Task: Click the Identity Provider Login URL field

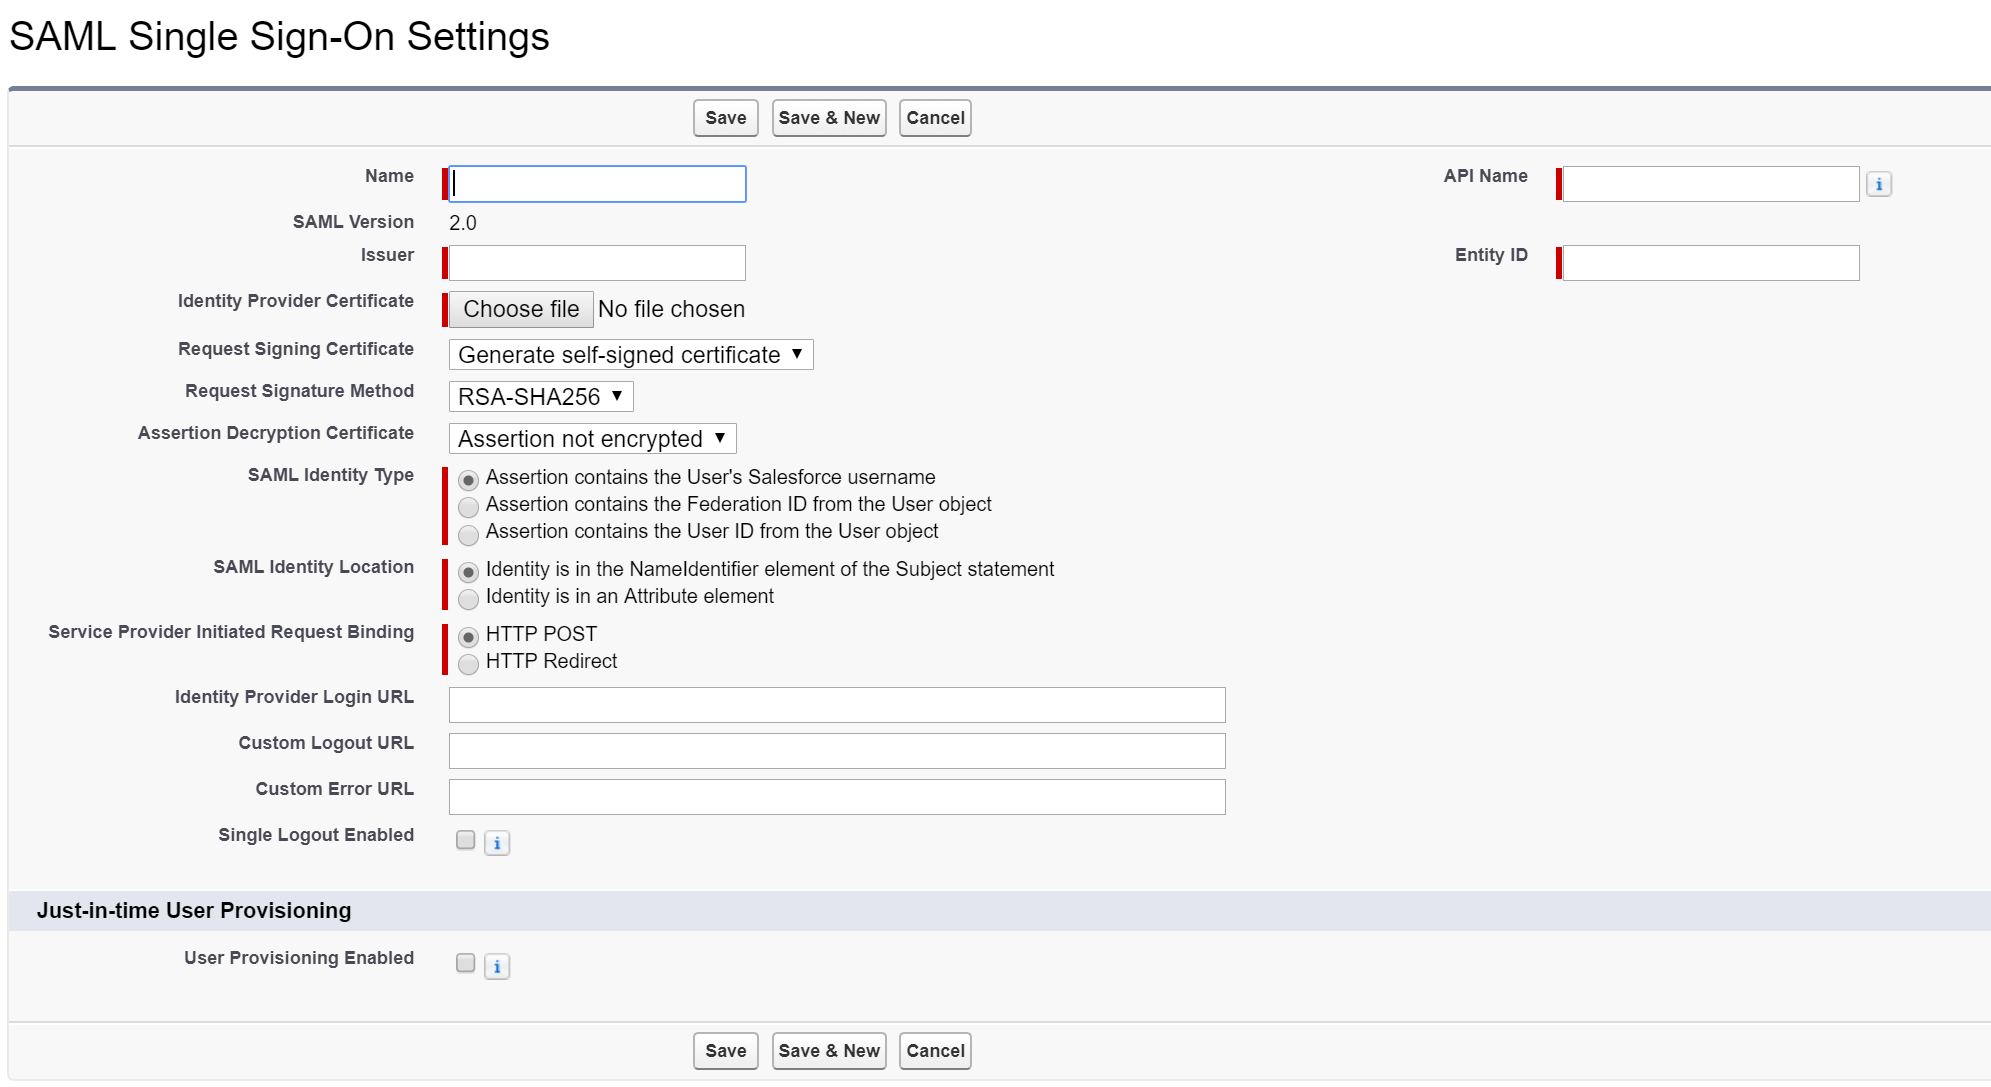Action: (836, 705)
